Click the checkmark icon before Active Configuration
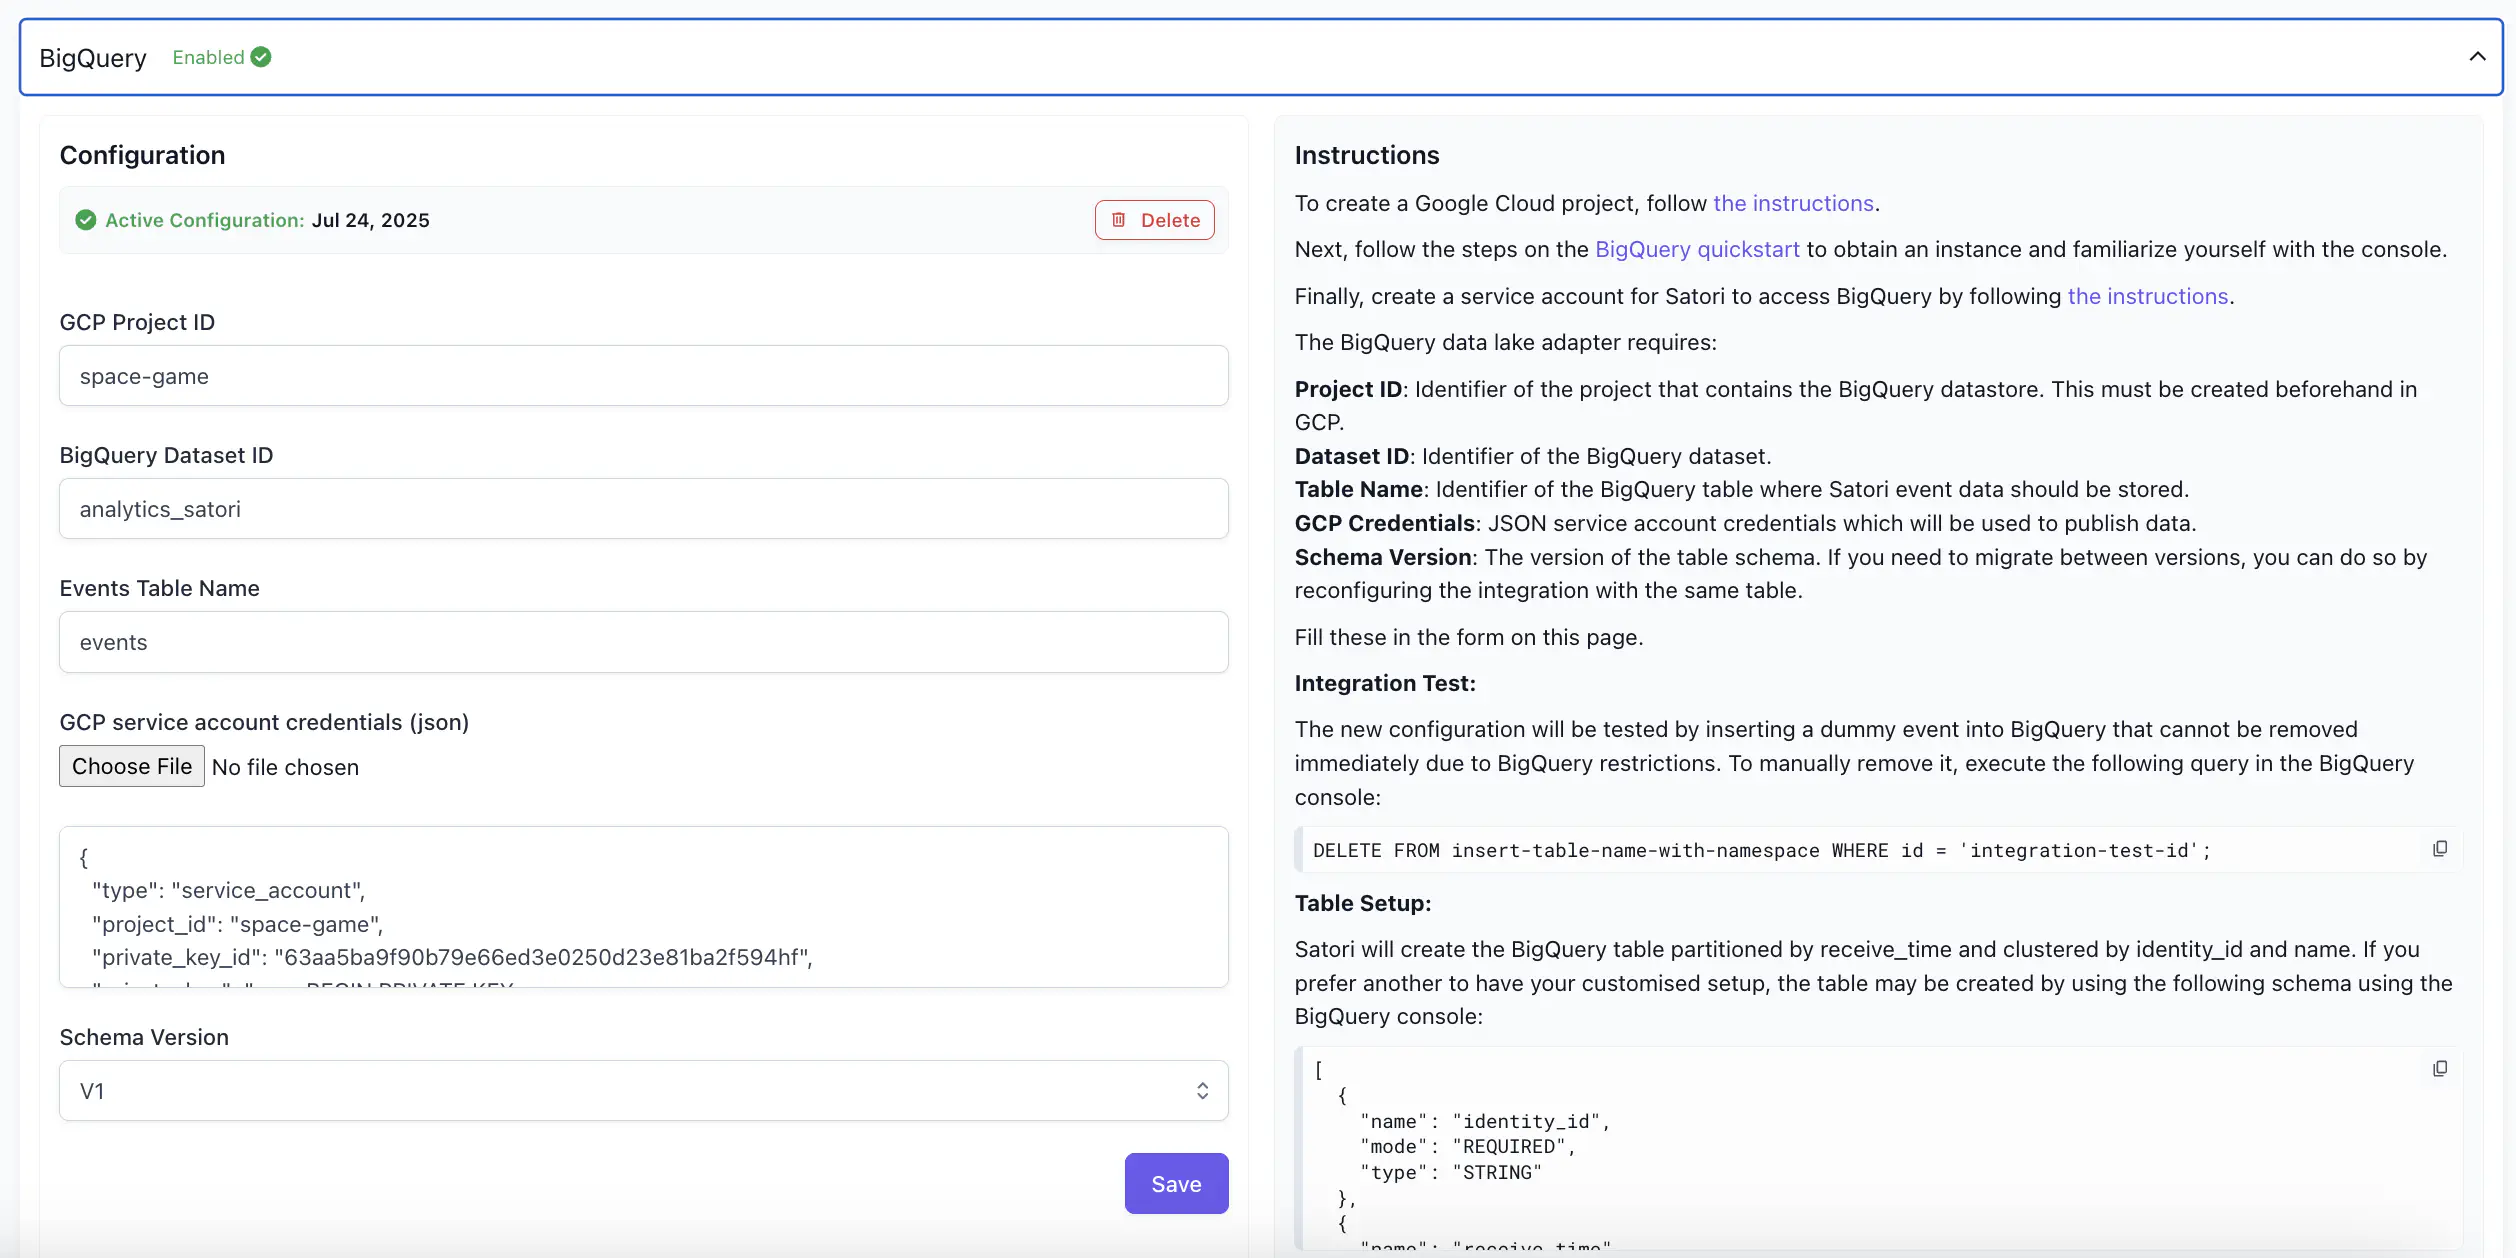The image size is (2516, 1258). [86, 220]
